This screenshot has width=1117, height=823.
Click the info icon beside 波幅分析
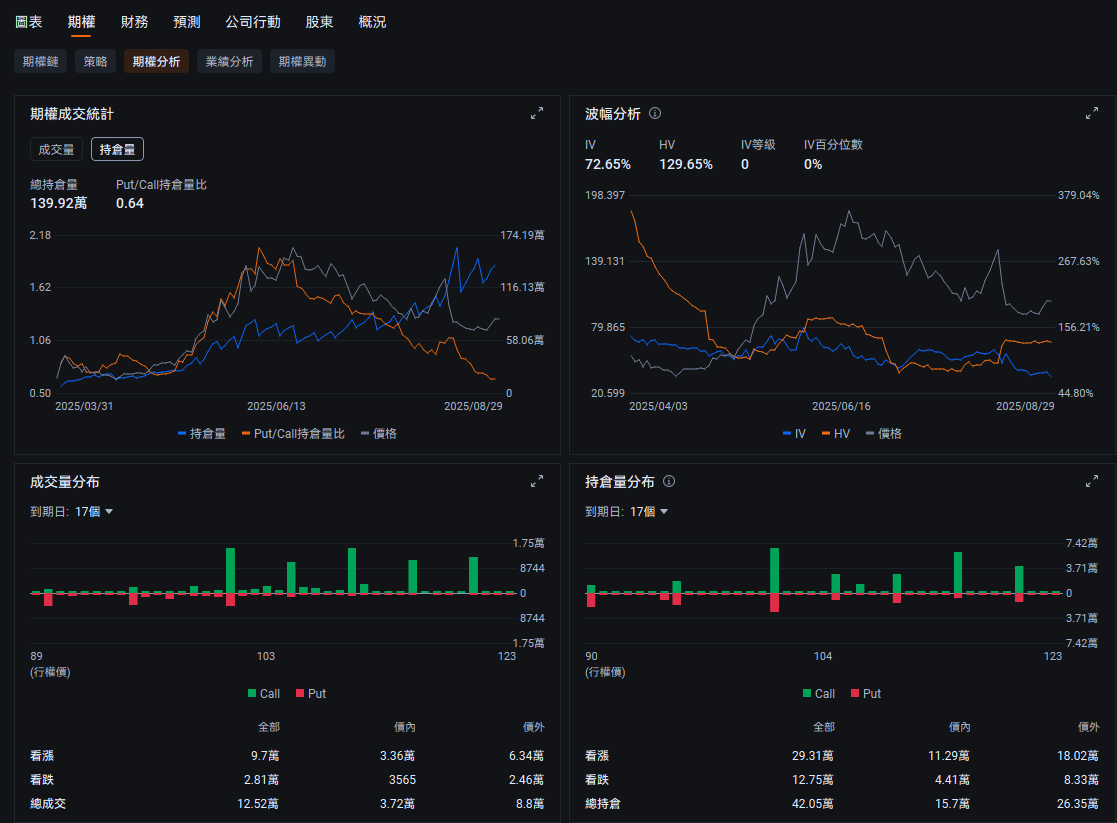(x=655, y=114)
